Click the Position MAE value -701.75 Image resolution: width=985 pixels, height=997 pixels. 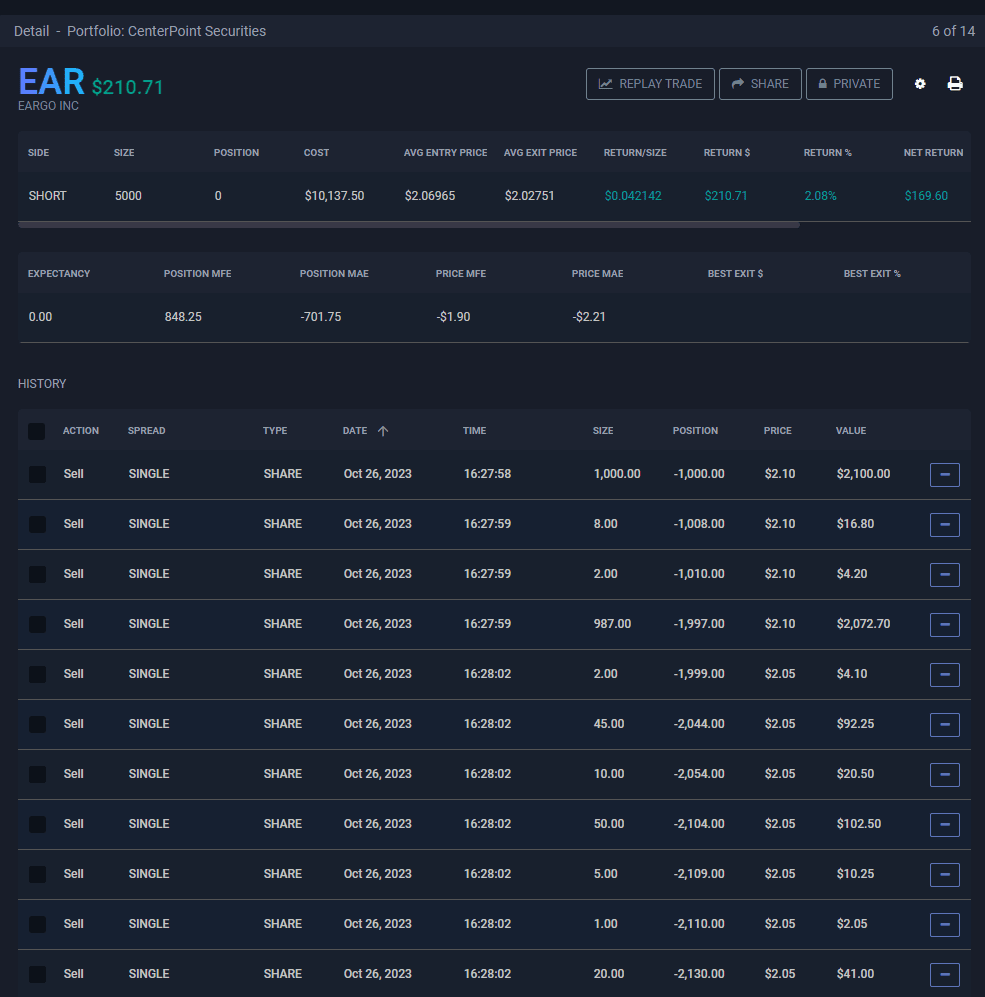click(320, 317)
